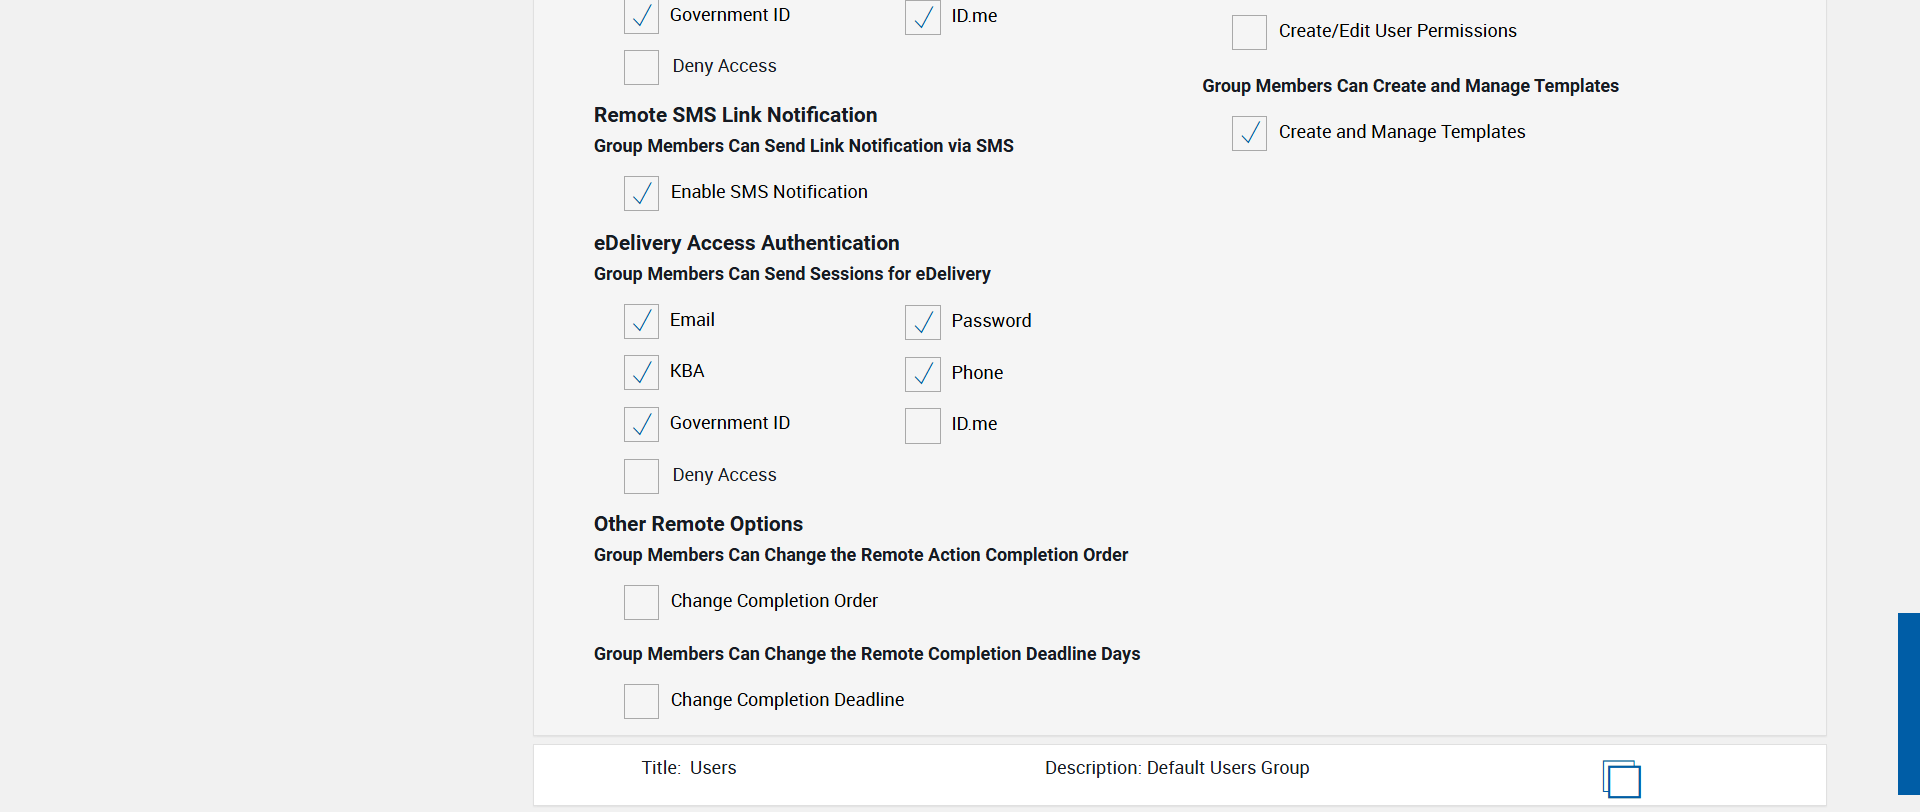Uncheck the Password authentication option
This screenshot has width=1920, height=812.
tap(922, 322)
